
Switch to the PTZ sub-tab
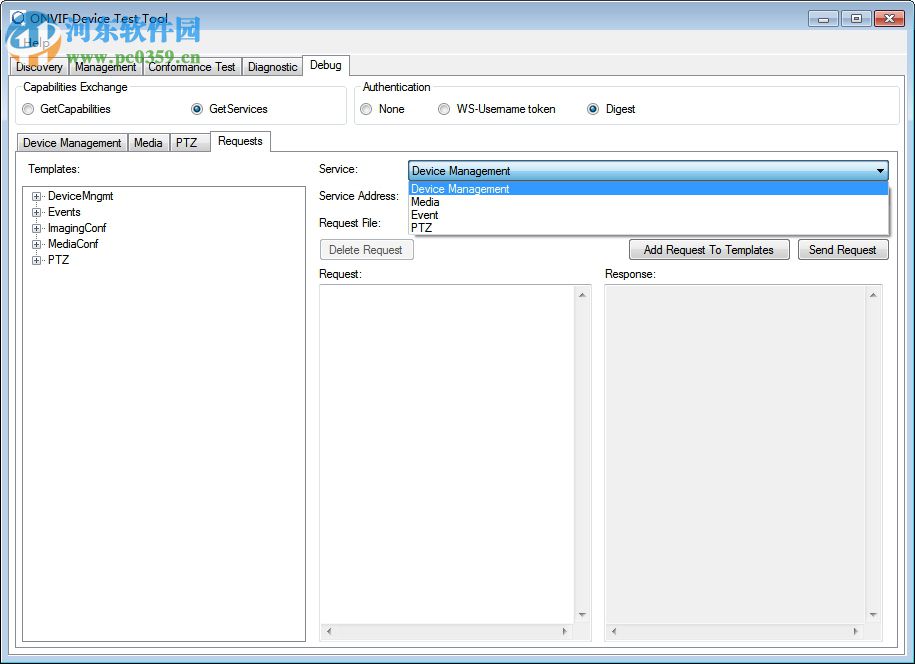click(188, 142)
